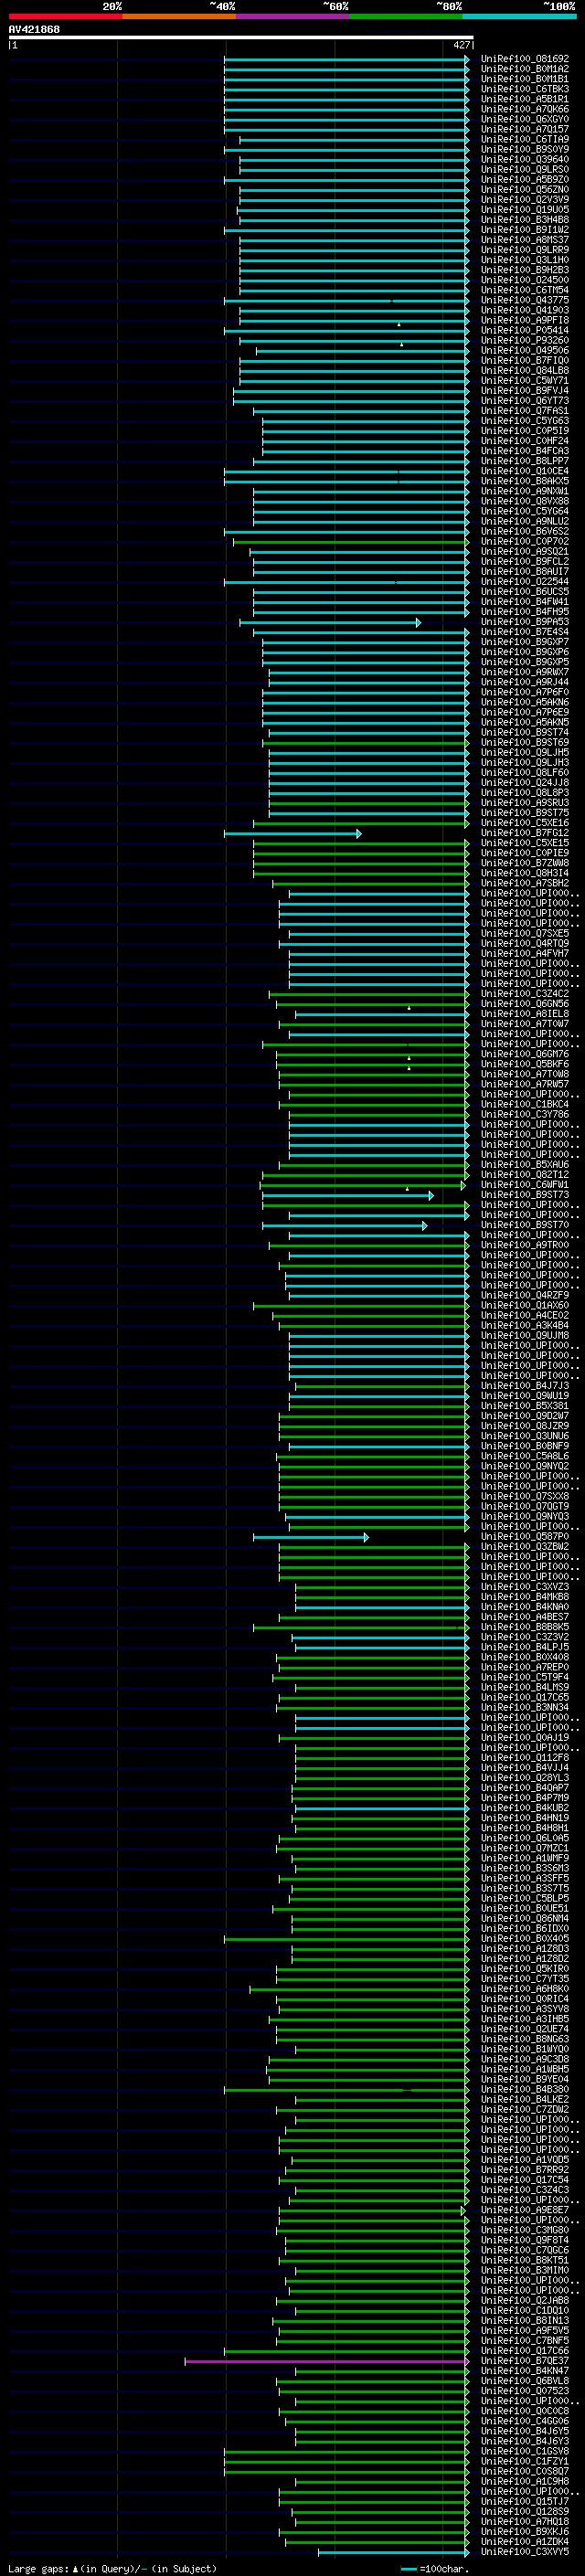Click the short cyan bar for UniRef100_B7FG12

[x=292, y=833]
